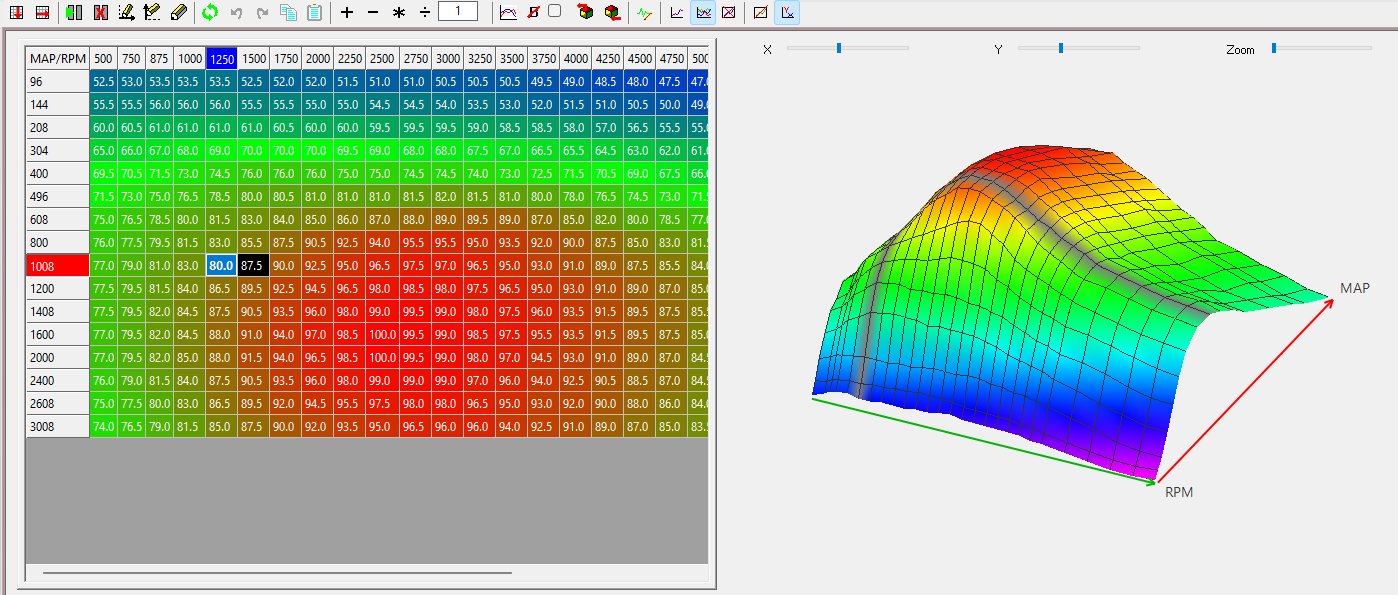Click the plus add operator button
The image size is (1398, 595).
(x=347, y=13)
